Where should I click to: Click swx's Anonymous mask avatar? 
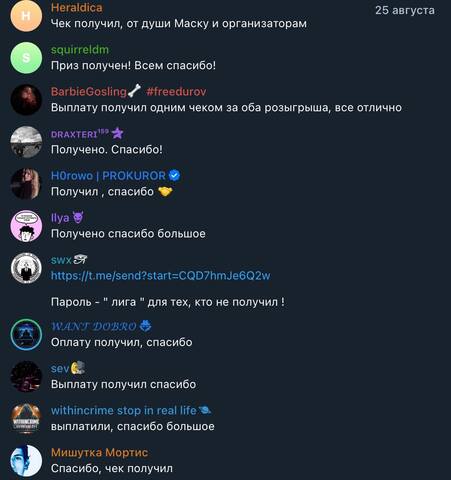click(x=26, y=268)
